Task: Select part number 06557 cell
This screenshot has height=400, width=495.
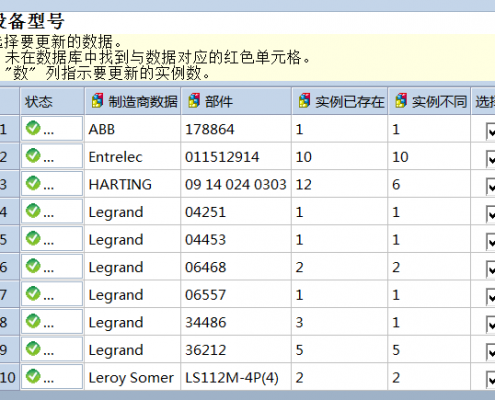Action: [236, 294]
